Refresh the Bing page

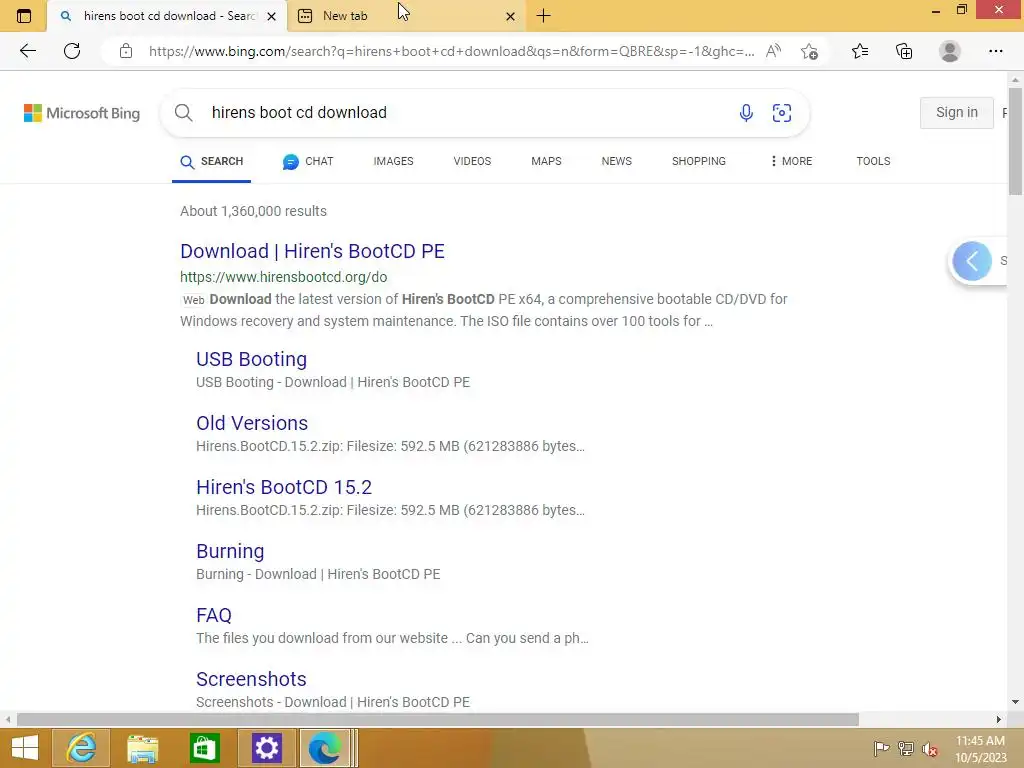tap(72, 51)
